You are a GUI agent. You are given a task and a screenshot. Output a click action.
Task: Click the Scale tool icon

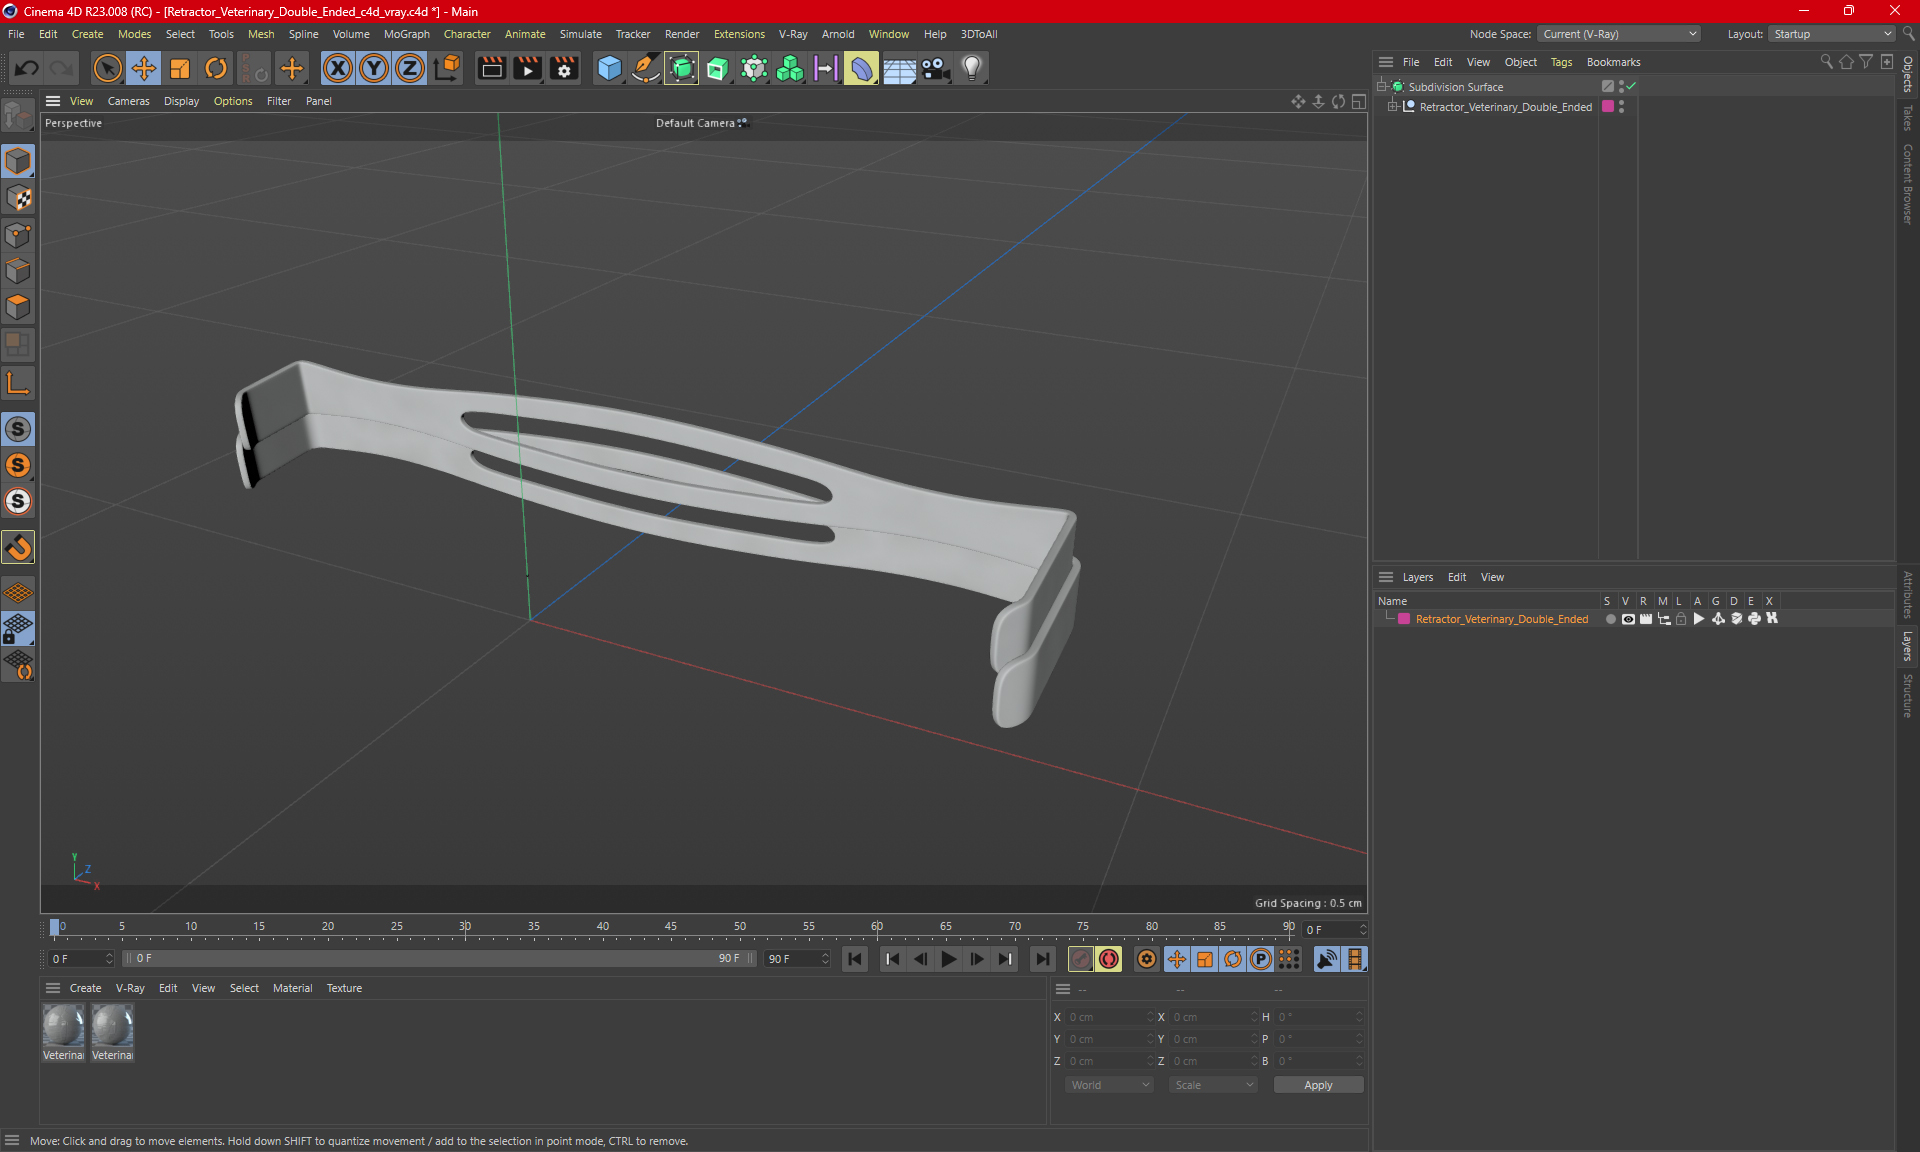pyautogui.click(x=180, y=68)
